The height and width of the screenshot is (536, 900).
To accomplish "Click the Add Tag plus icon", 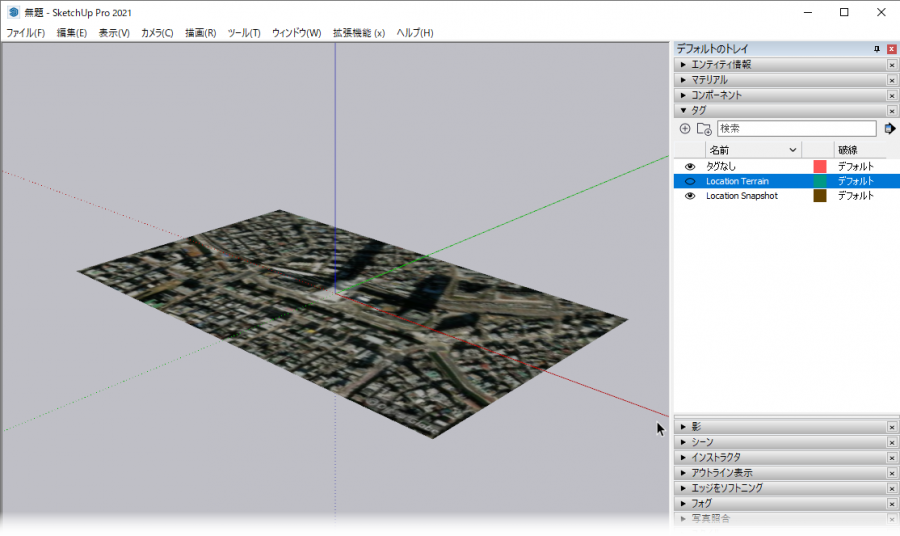I will click(x=685, y=129).
